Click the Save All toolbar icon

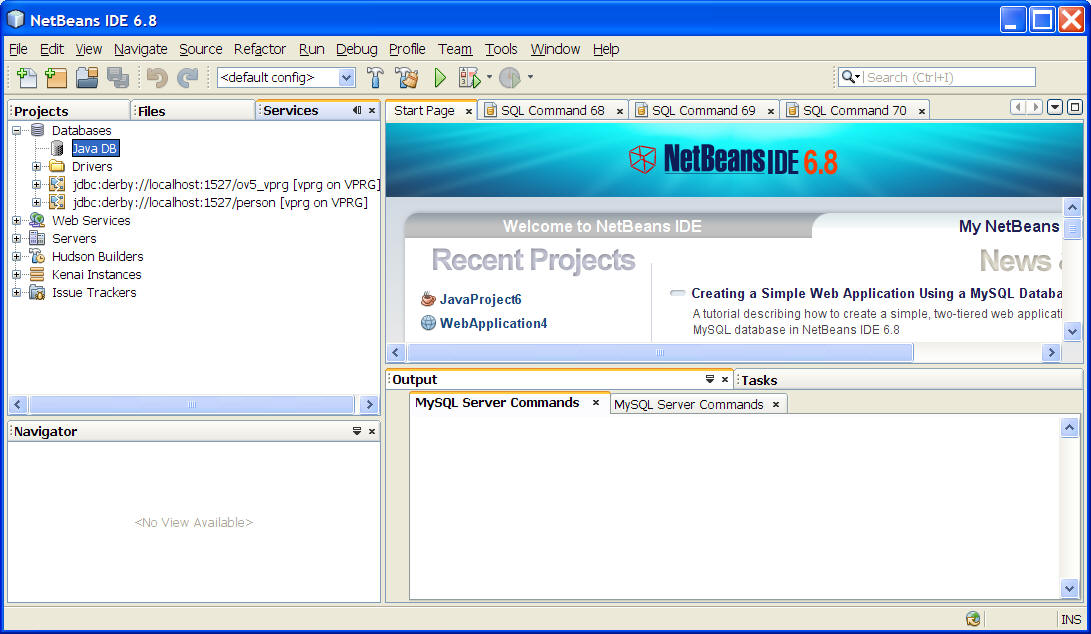coord(118,77)
